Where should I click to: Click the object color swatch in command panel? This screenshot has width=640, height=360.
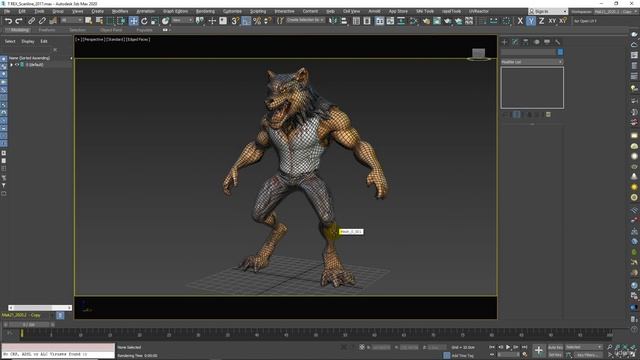[x=560, y=52]
